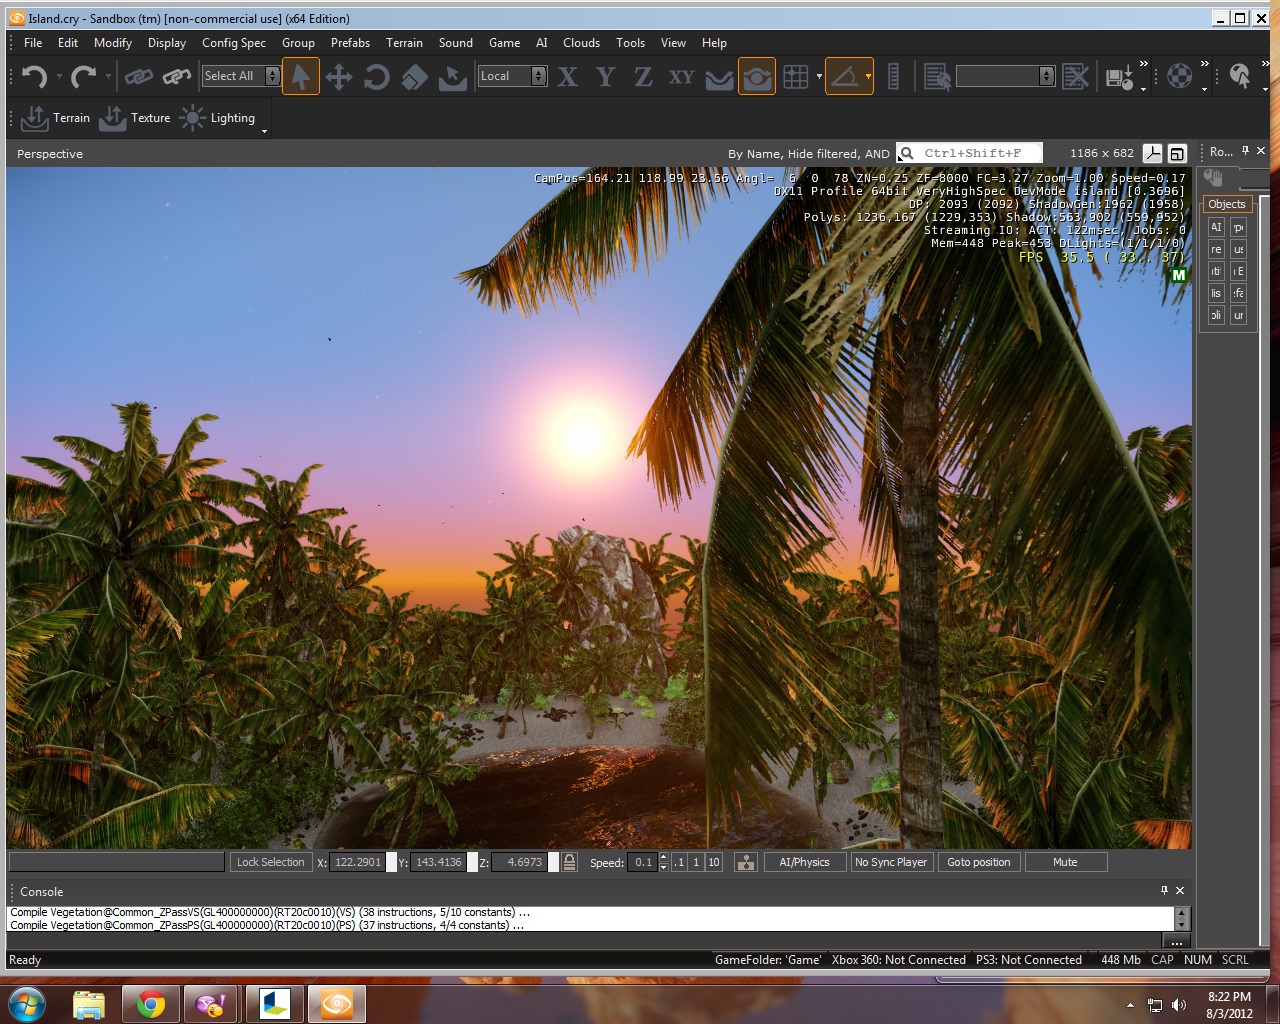This screenshot has height=1024, width=1280.
Task: Click the Objects button in RollupBar
Action: click(1227, 204)
